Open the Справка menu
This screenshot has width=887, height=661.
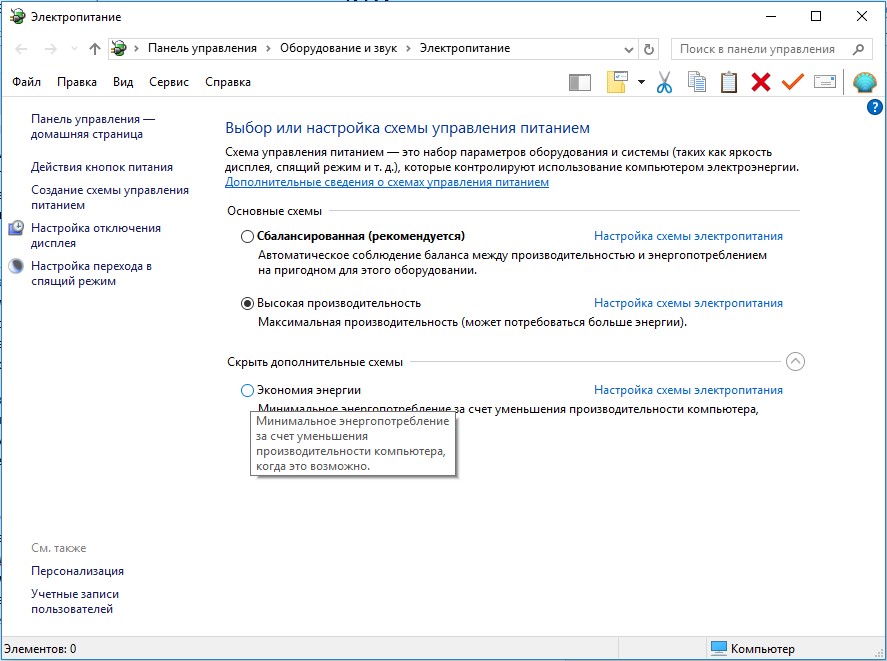[x=228, y=82]
